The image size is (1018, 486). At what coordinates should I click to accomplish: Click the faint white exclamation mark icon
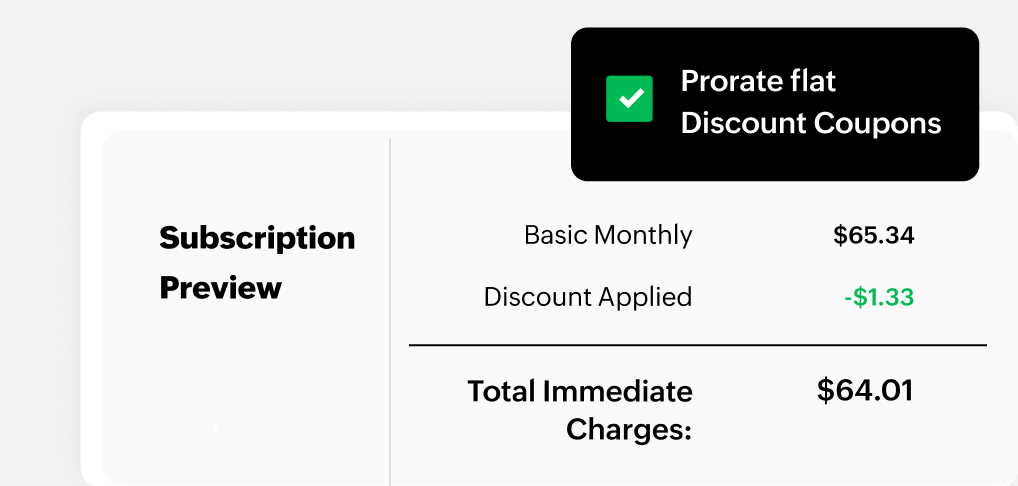pyautogui.click(x=215, y=429)
